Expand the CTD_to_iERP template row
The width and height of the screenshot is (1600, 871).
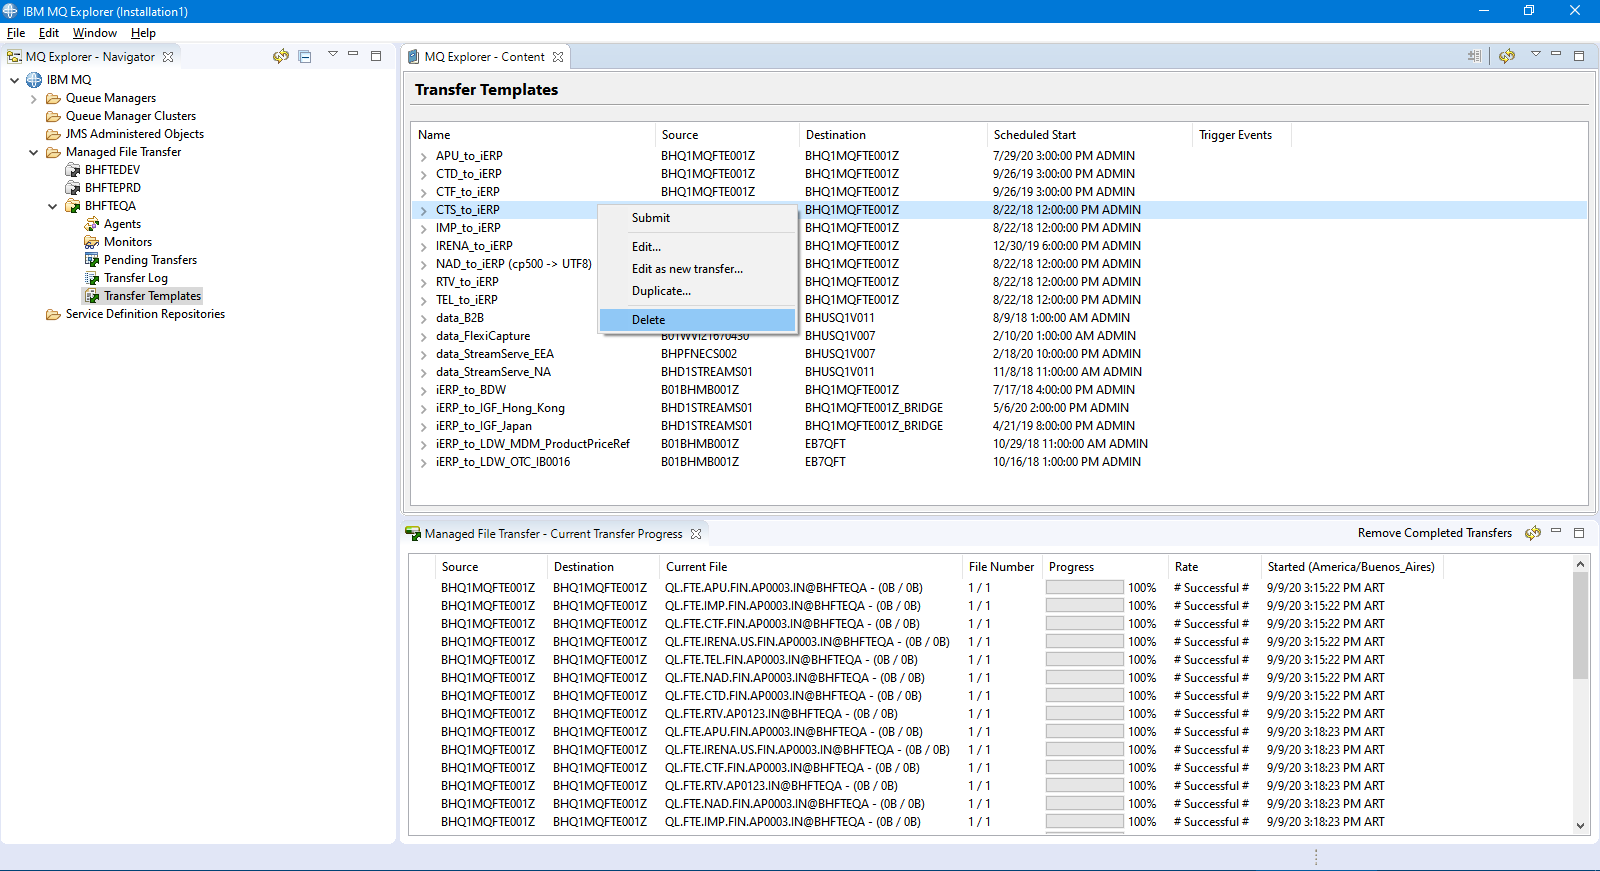[424, 174]
